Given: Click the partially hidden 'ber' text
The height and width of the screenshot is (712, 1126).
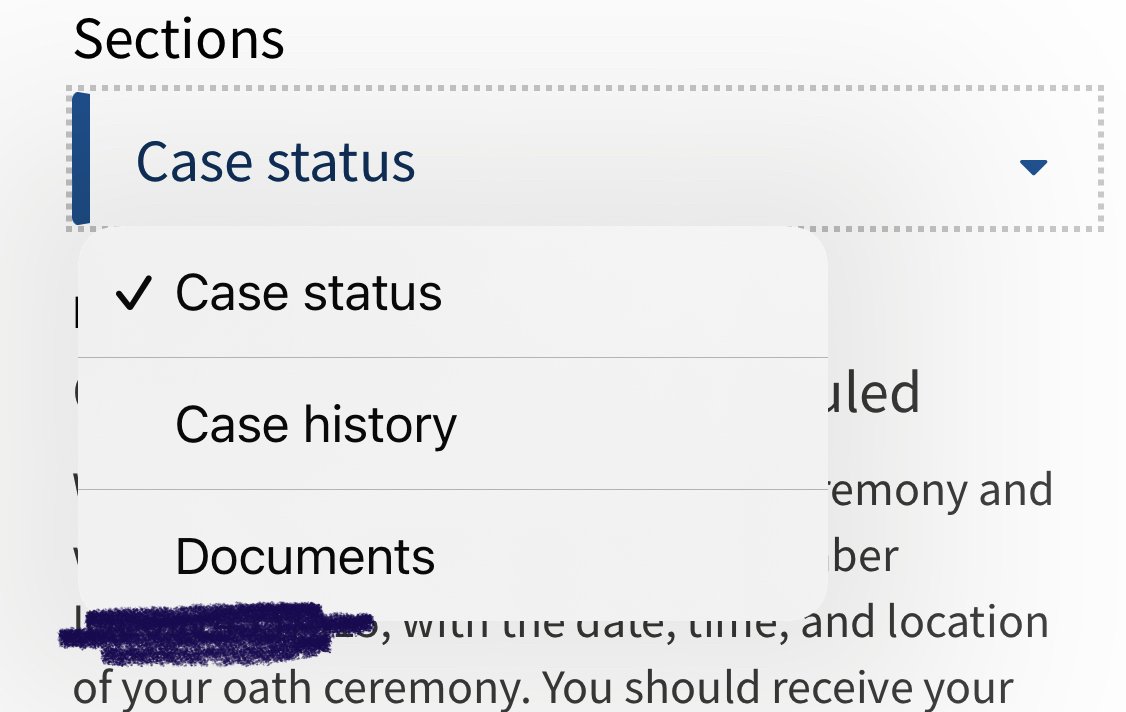Looking at the screenshot, I should pyautogui.click(x=864, y=555).
